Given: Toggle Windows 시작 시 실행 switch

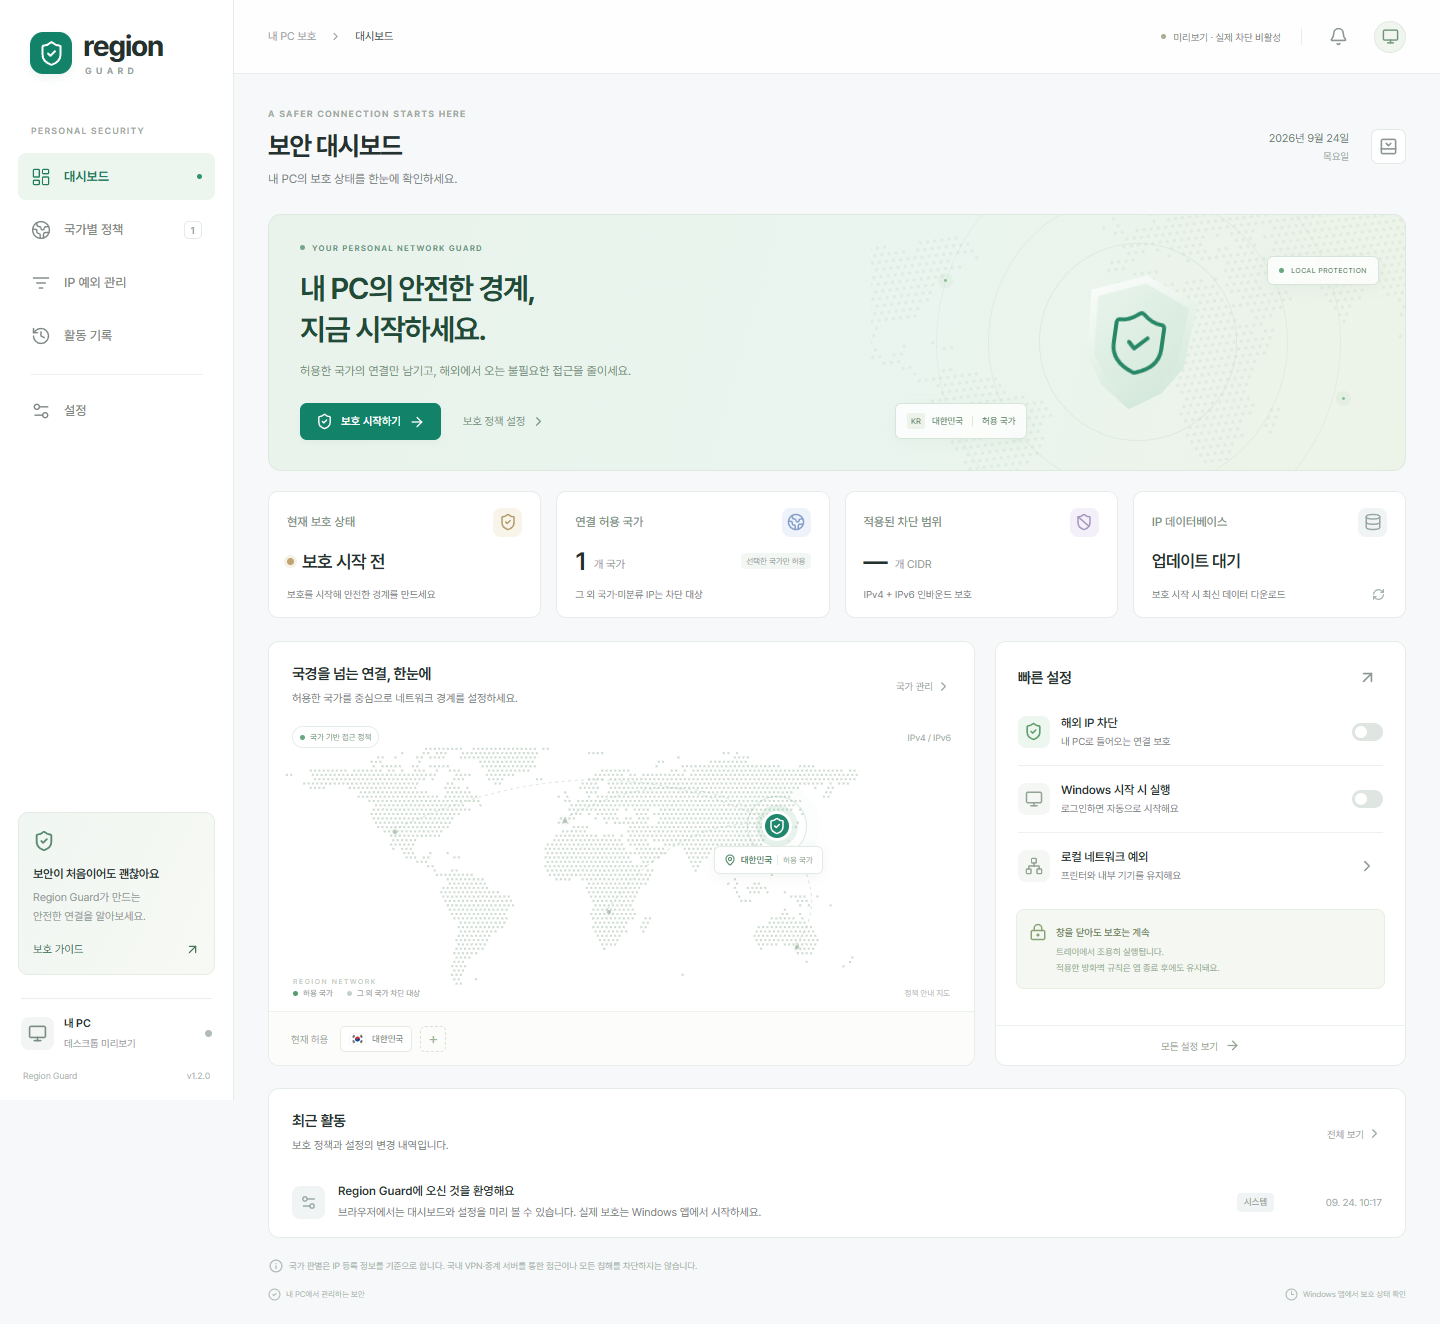Looking at the screenshot, I should (x=1367, y=799).
